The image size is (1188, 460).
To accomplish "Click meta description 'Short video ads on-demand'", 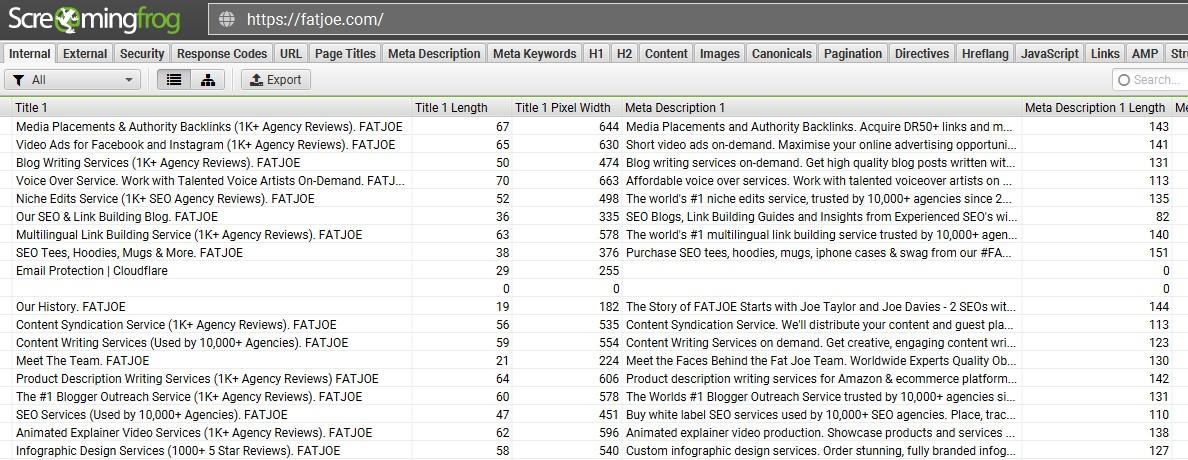I will tap(821, 145).
